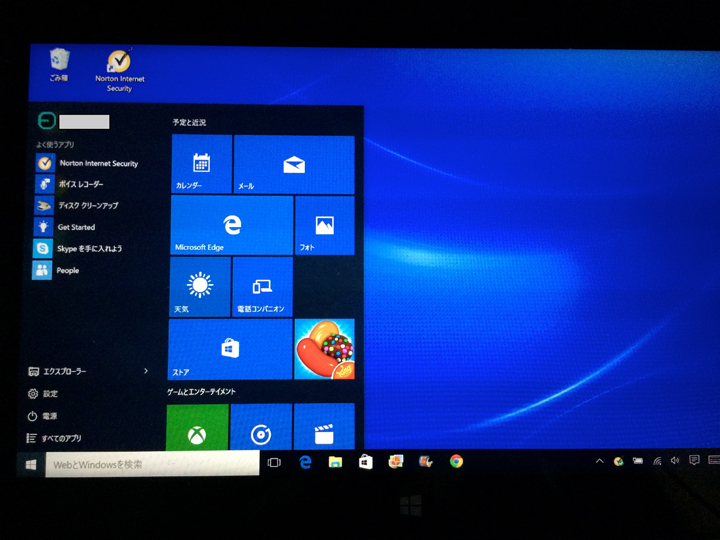Open the メール (Mail) tile

(x=293, y=165)
